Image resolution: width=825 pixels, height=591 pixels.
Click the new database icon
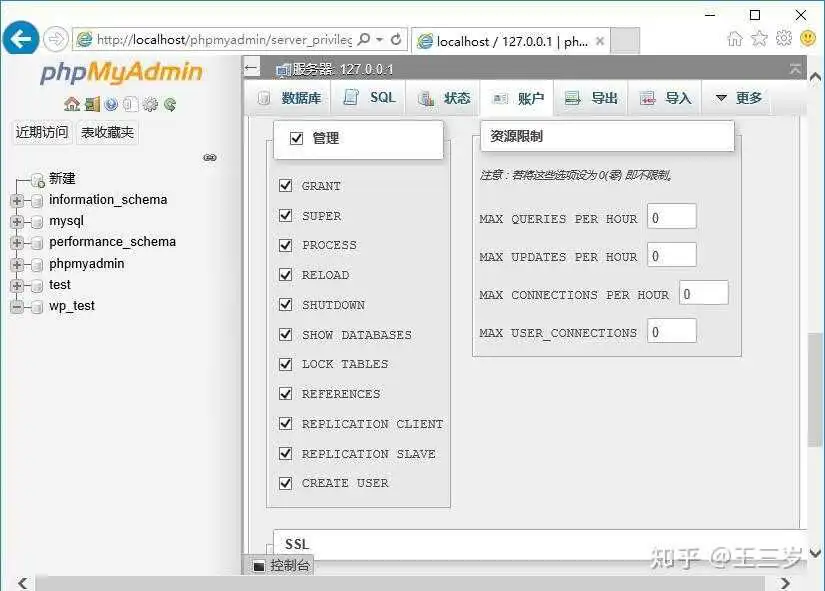37,180
